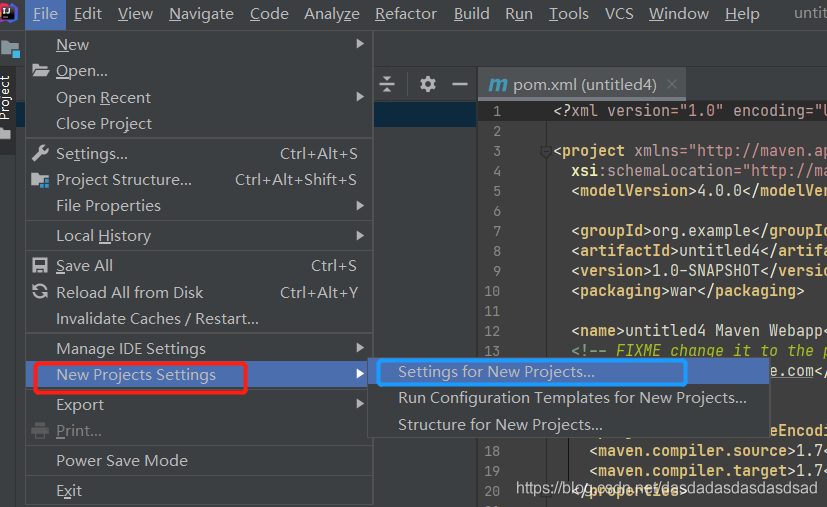Open the vertical Project side tab
827x507 pixels.
coord(6,97)
